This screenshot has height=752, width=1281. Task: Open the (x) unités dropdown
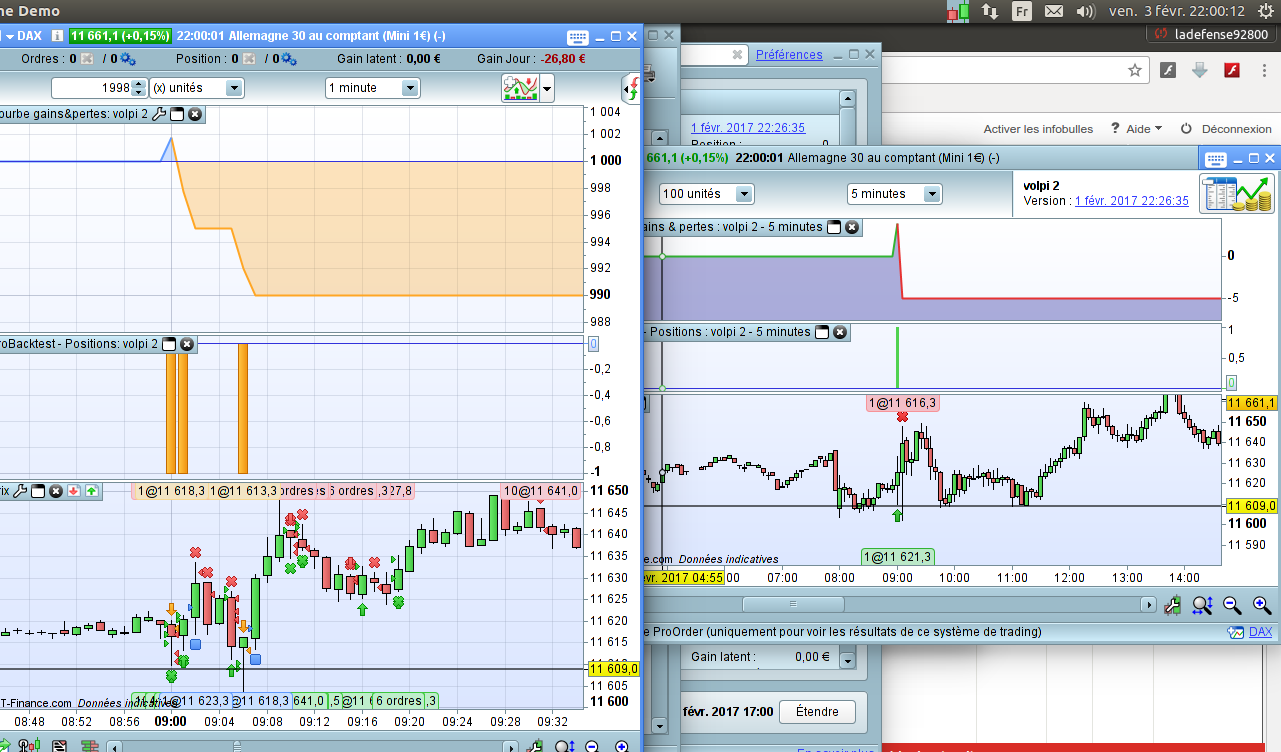pyautogui.click(x=196, y=88)
